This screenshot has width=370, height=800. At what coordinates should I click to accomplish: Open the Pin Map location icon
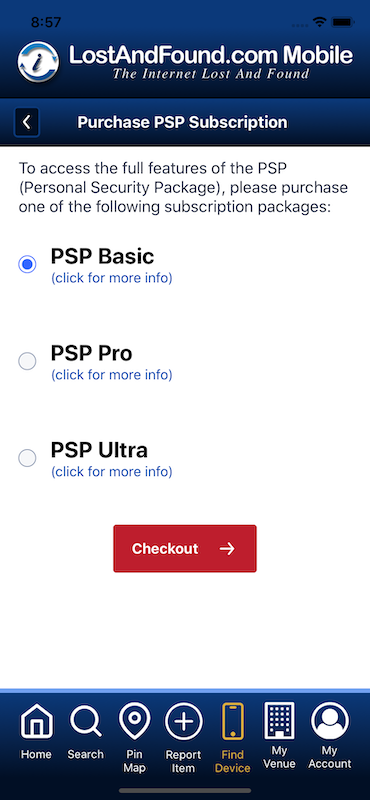click(134, 720)
